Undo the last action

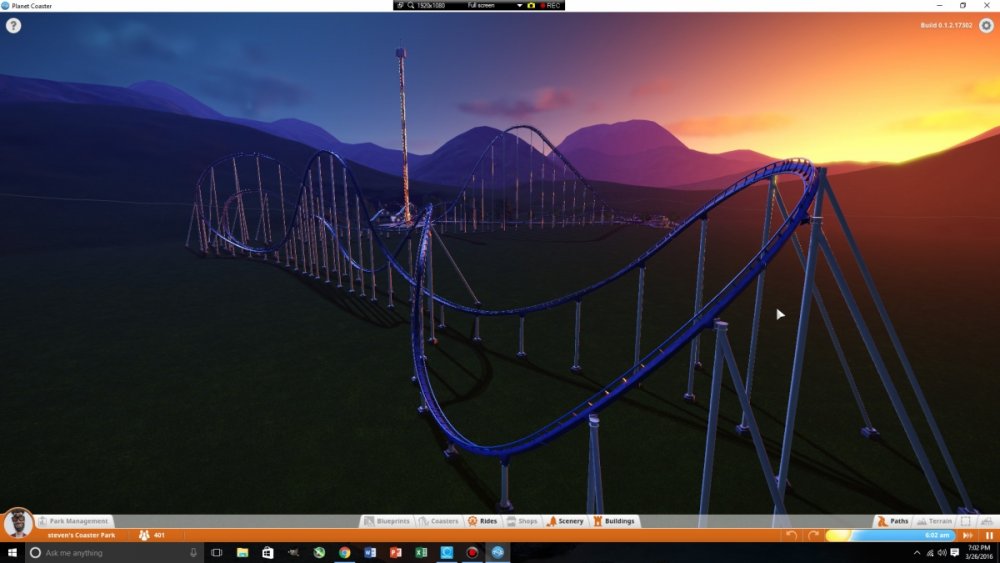pyautogui.click(x=792, y=535)
